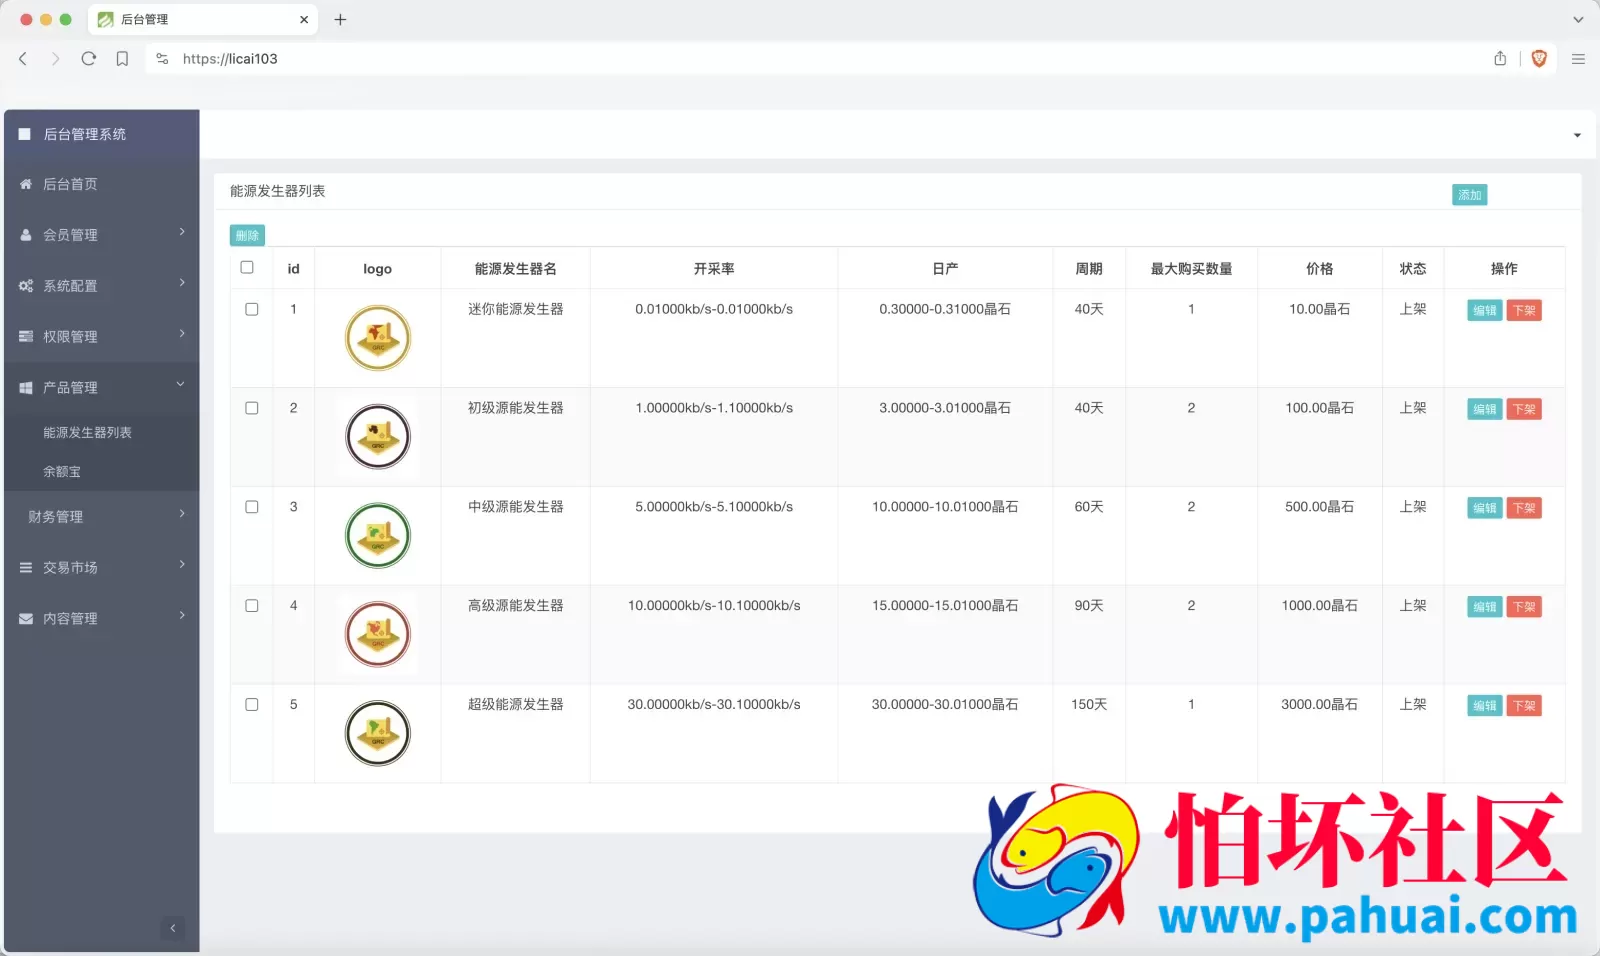Click 下架 for 迷你能源发生器

pyautogui.click(x=1524, y=311)
